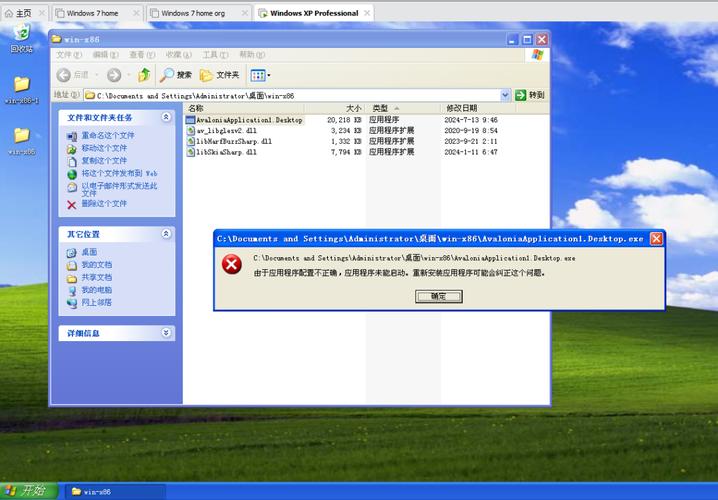This screenshot has width=718, height=500.
Task: Click 20,218 KB size cell
Action: (x=344, y=120)
